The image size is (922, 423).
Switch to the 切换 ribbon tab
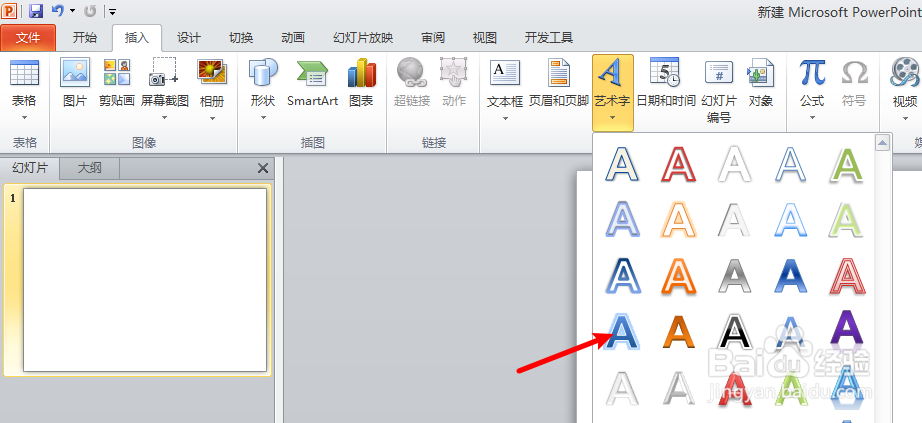[241, 38]
